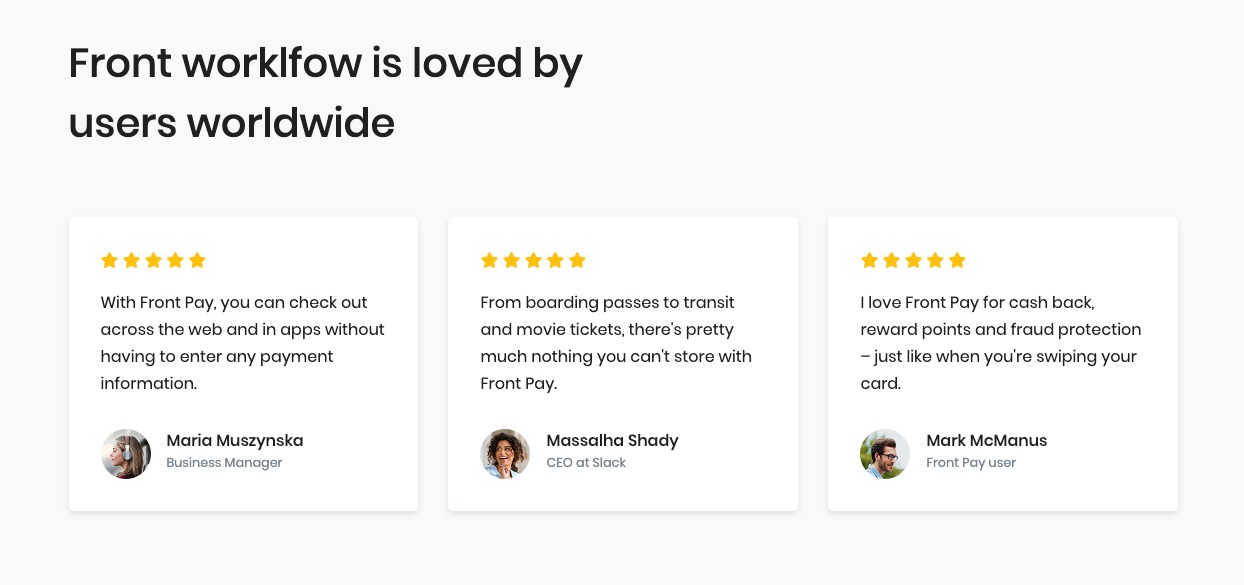The image size is (1244, 585).
Task: Click the boarding passes testimonial text
Action: pos(616,343)
